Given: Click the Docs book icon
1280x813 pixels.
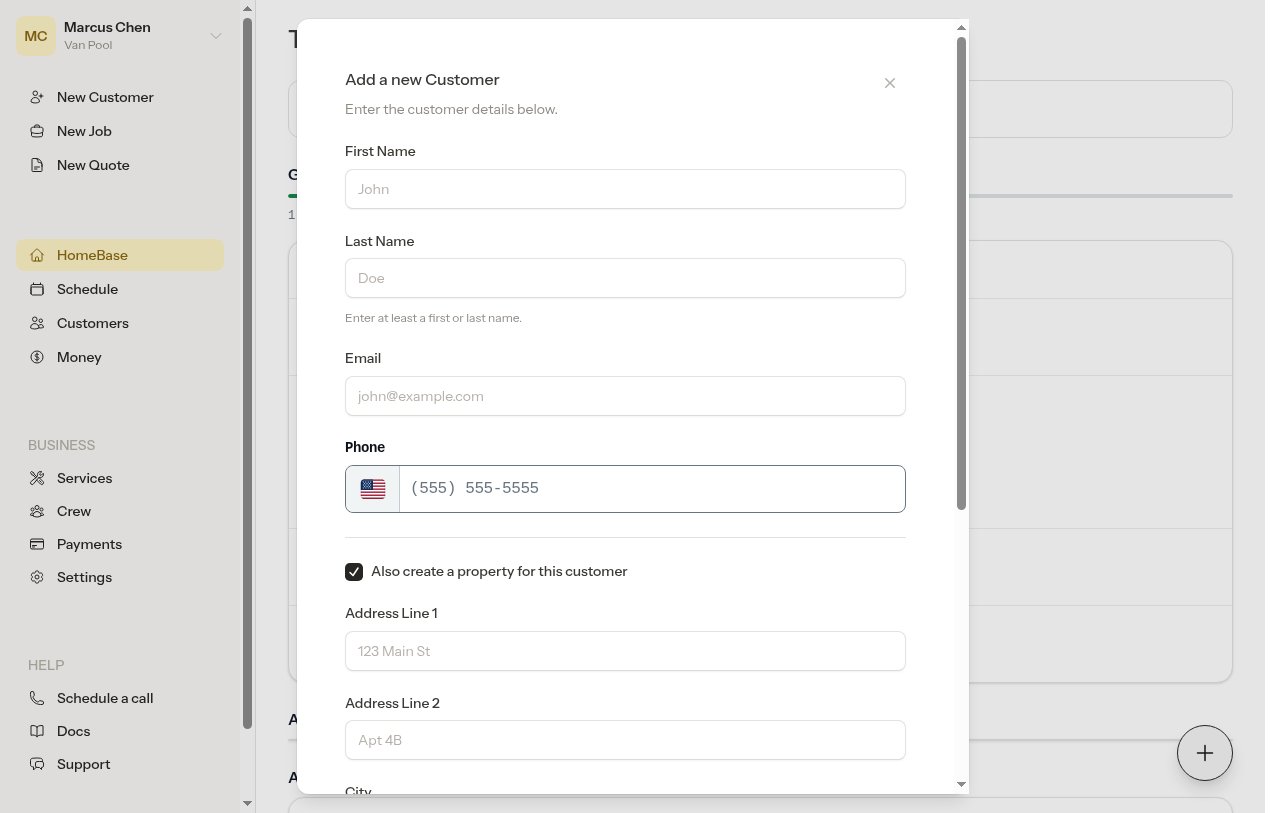Looking at the screenshot, I should [37, 731].
